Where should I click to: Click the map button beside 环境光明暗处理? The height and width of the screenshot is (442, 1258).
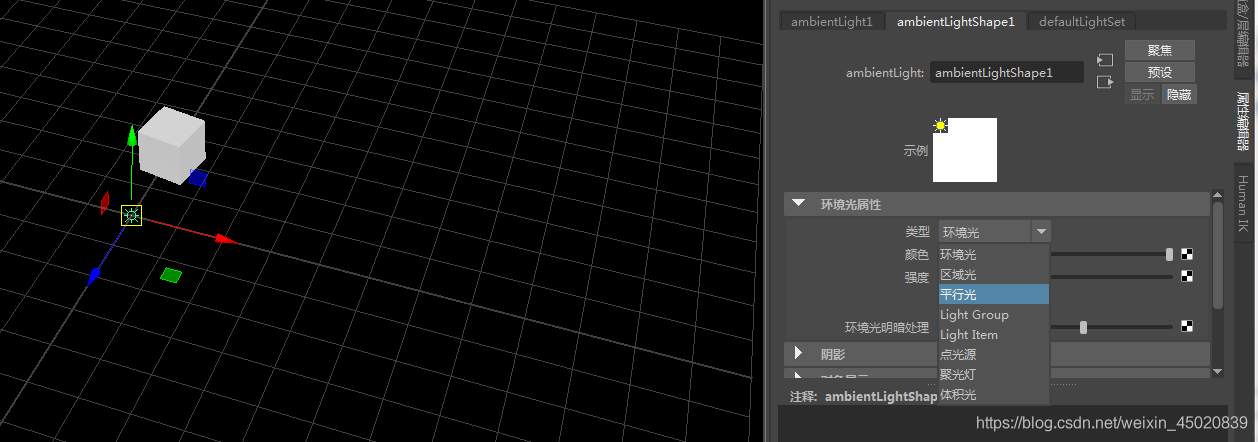click(x=1187, y=326)
